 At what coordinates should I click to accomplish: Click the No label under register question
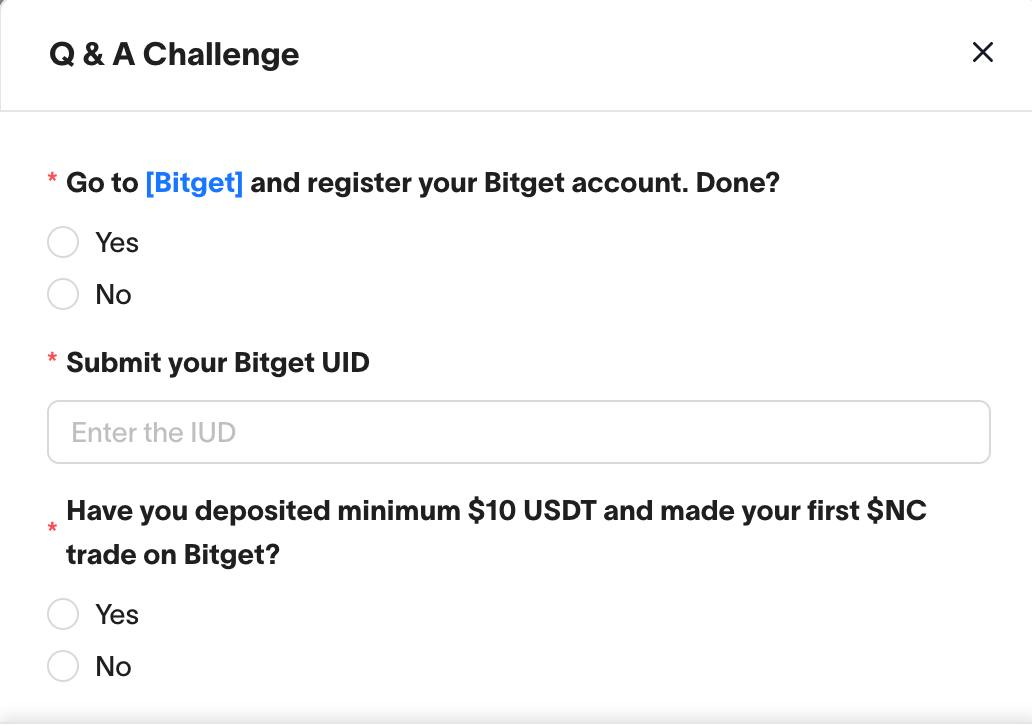coord(113,294)
